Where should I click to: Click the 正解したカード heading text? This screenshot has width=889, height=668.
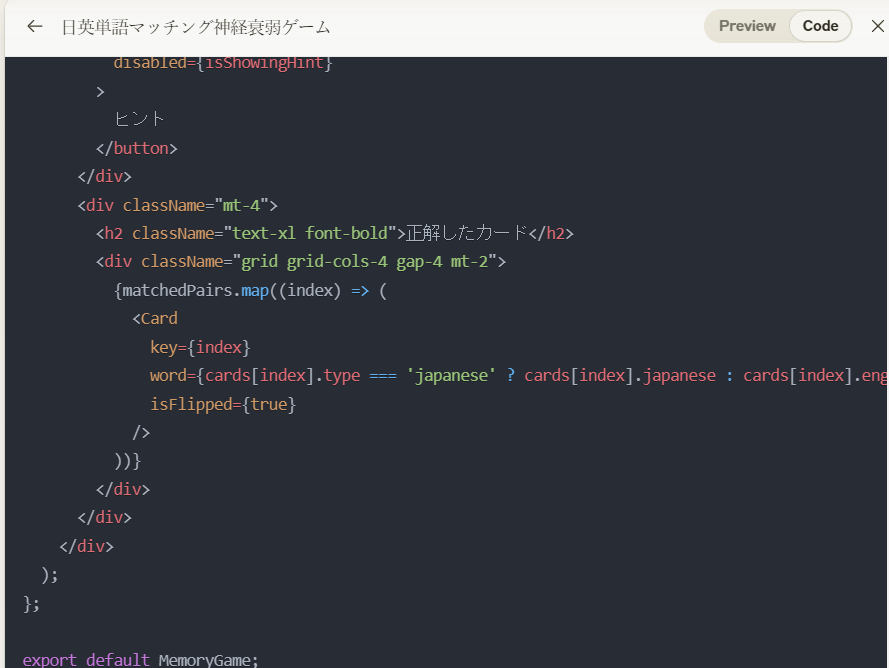(x=466, y=233)
